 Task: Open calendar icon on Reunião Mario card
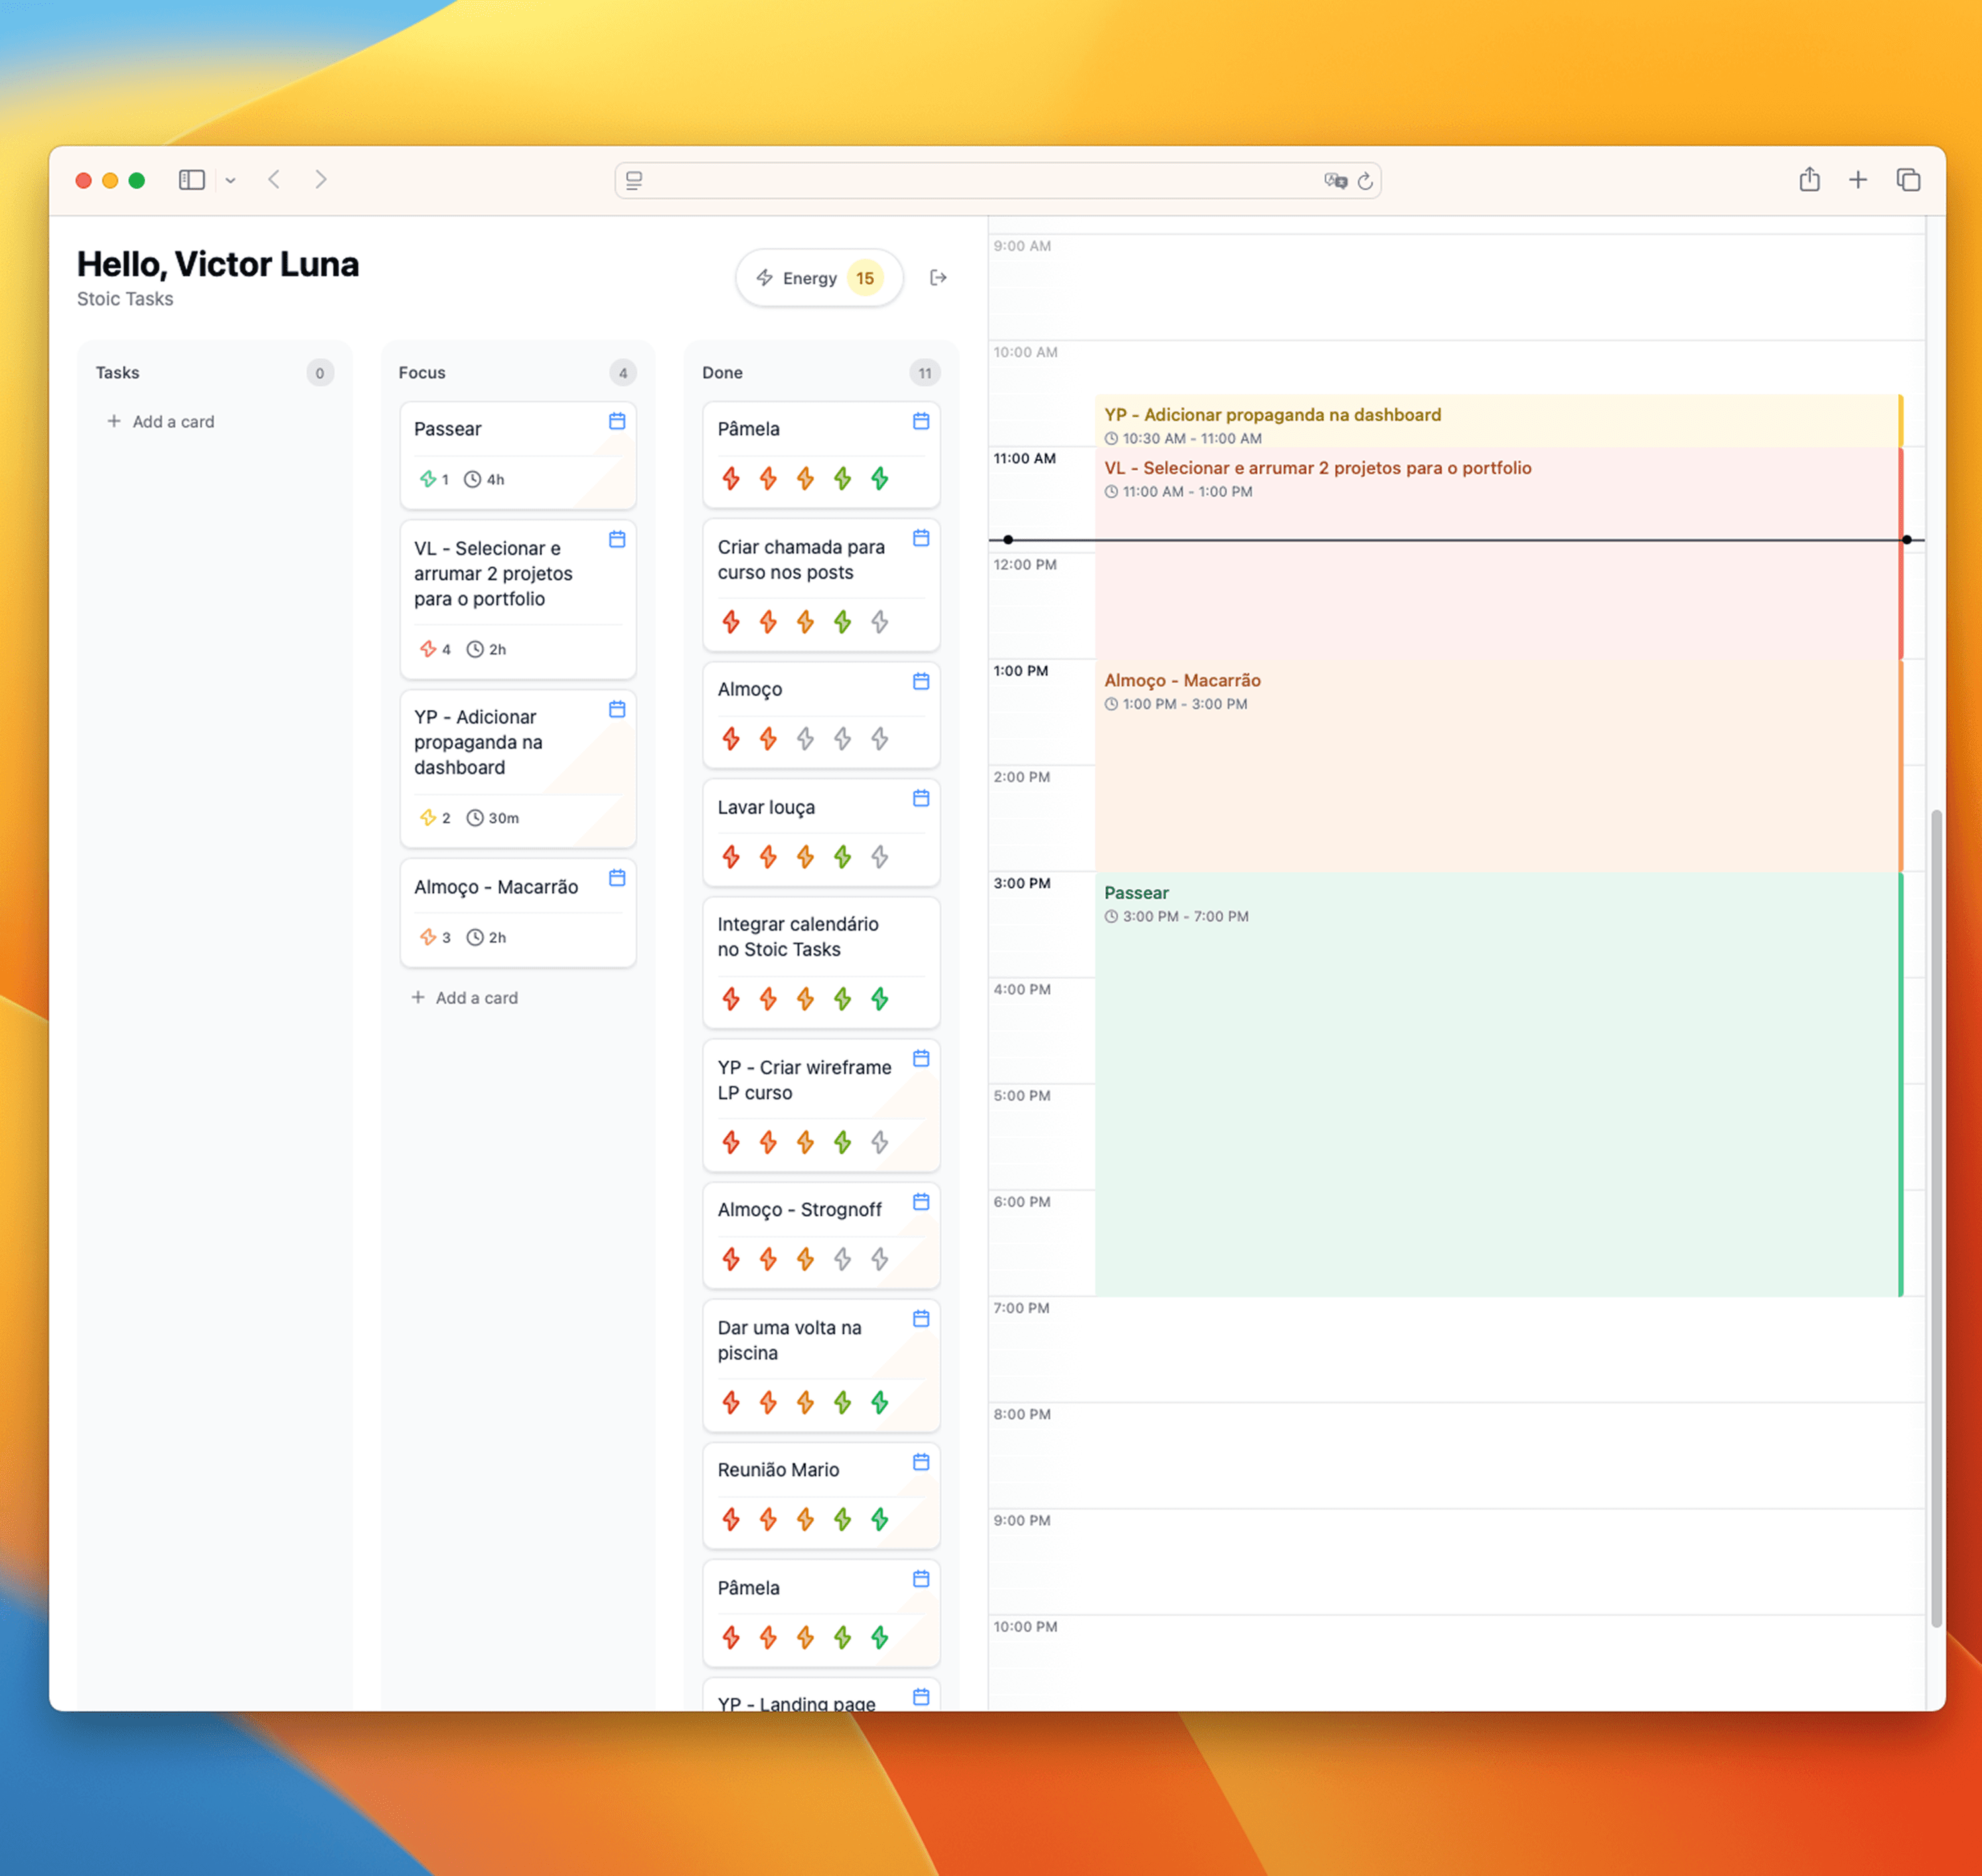tap(921, 1462)
